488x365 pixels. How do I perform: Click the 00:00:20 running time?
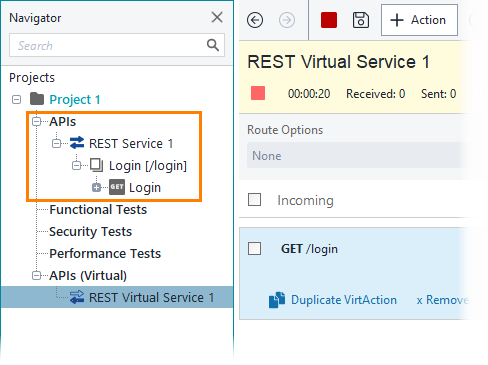coord(309,94)
